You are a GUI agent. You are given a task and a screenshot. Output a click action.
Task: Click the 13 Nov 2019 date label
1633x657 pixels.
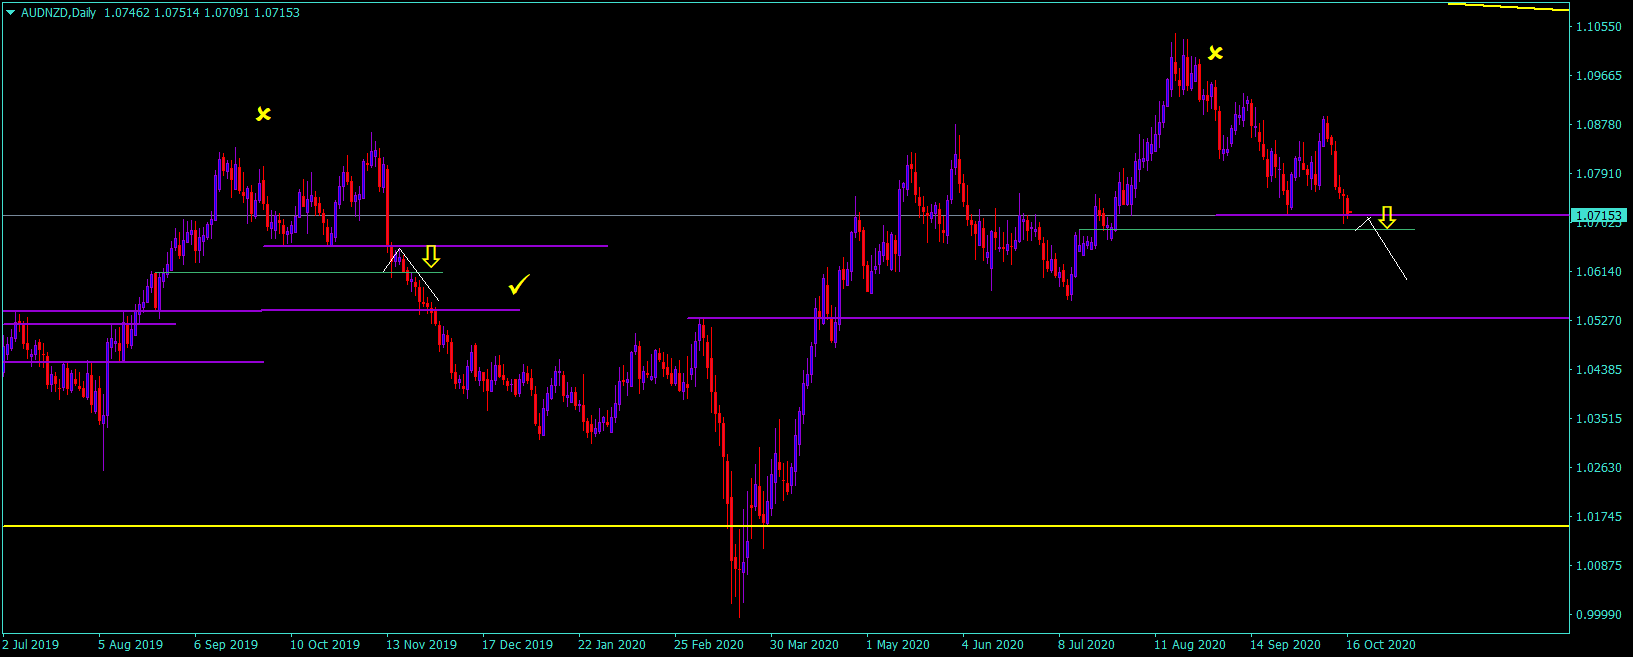(421, 645)
